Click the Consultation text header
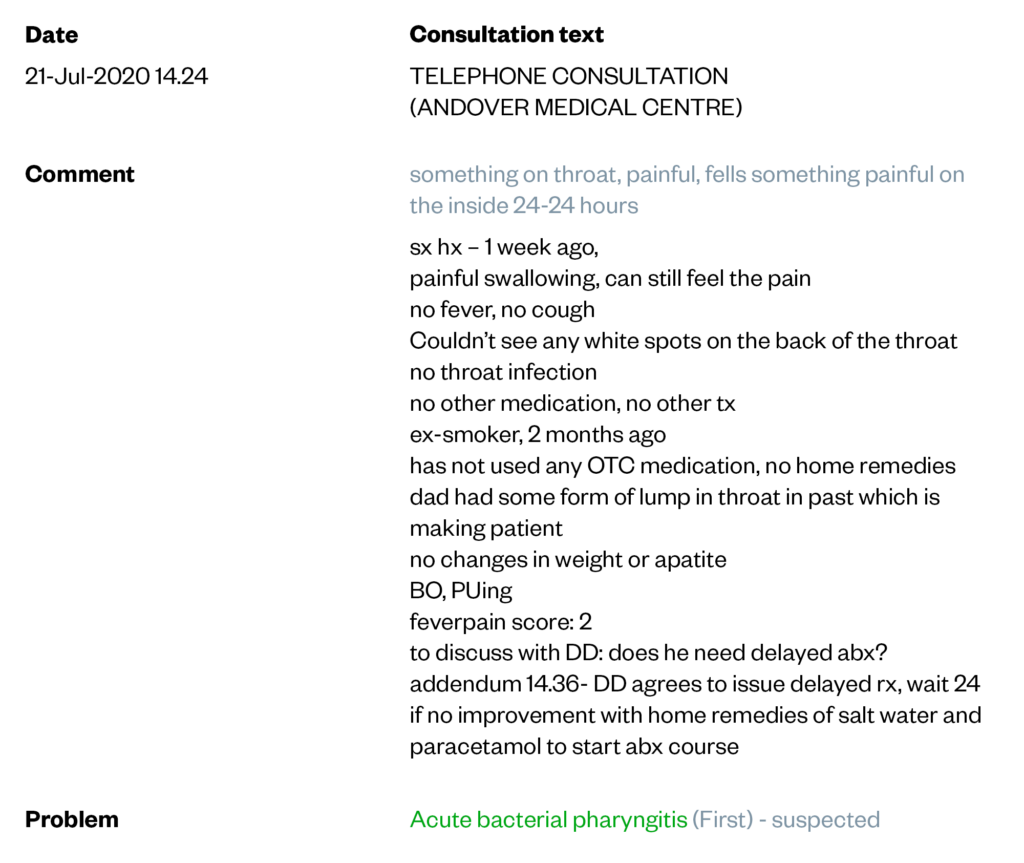 (x=506, y=35)
